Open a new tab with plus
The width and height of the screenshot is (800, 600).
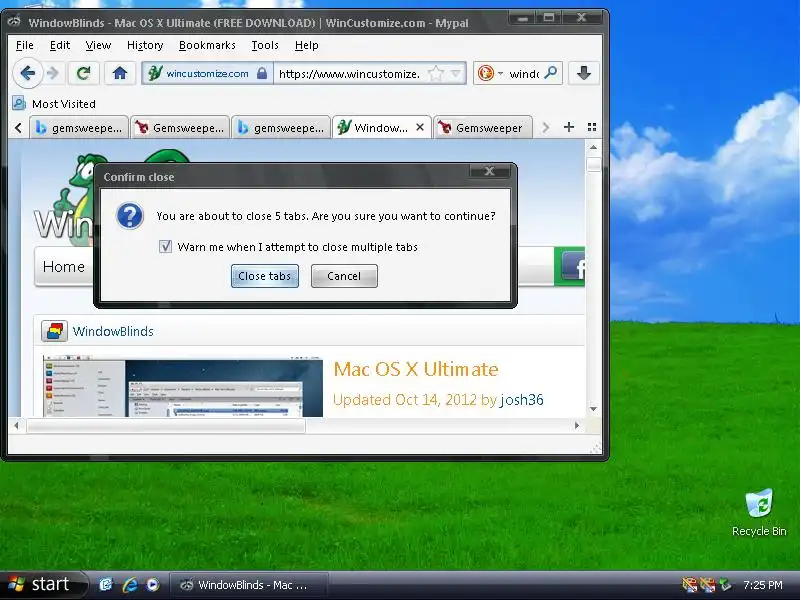click(x=569, y=127)
